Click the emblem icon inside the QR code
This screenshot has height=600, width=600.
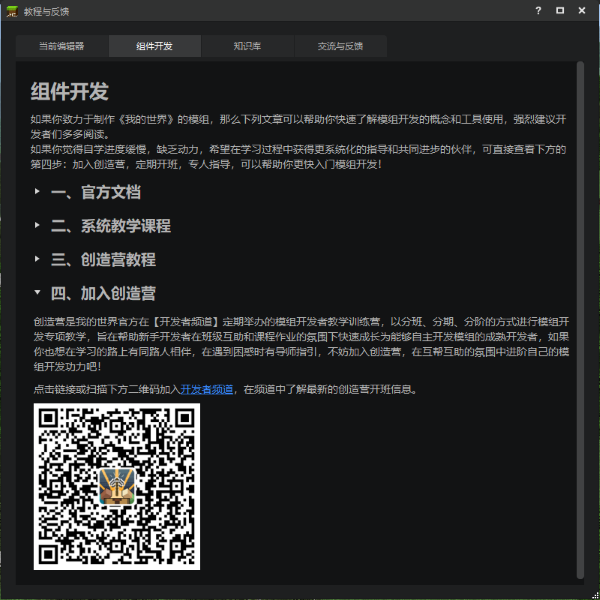[117, 486]
